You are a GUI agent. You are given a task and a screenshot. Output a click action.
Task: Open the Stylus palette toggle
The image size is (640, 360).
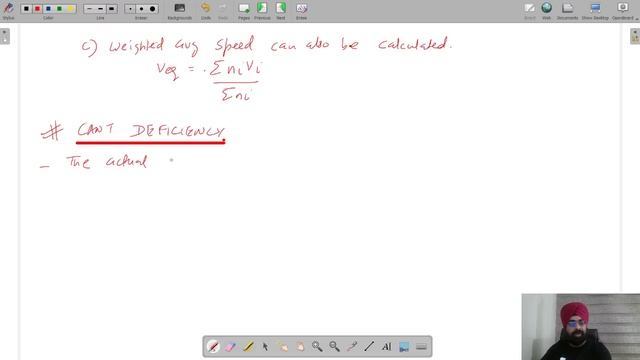[x=8, y=10]
